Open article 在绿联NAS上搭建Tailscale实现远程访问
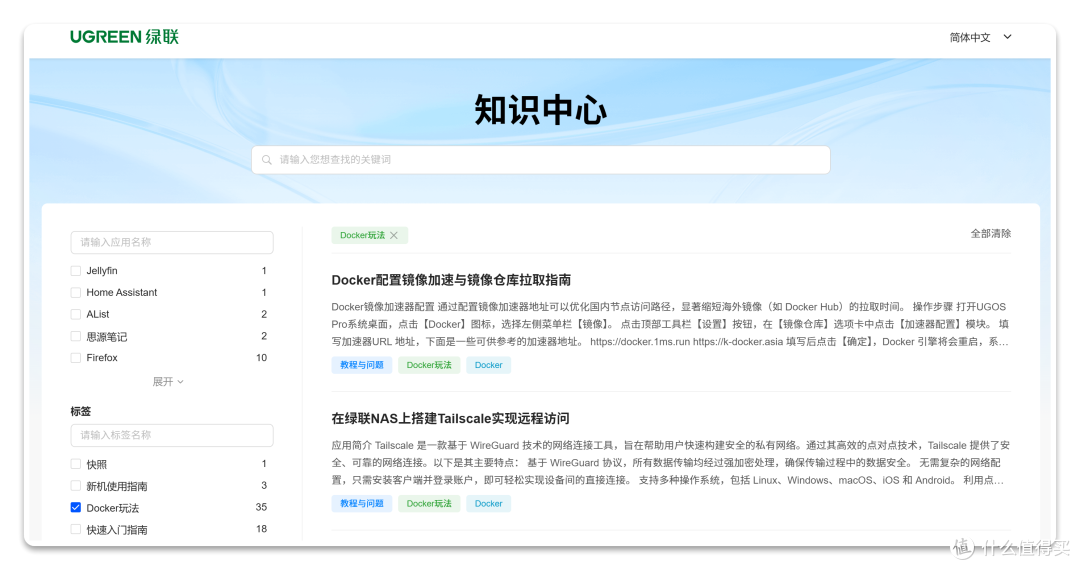The image size is (1080, 570). click(450, 419)
